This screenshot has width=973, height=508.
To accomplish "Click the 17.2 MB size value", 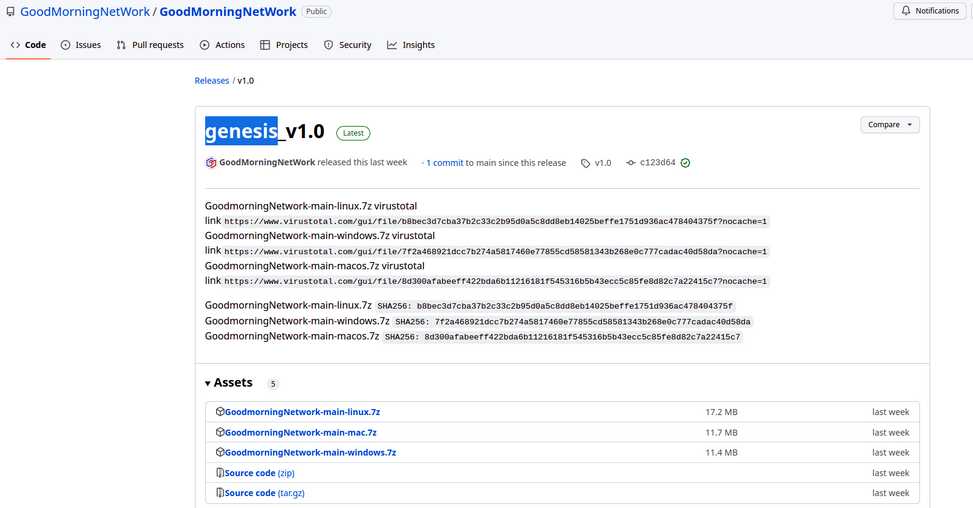I will pyautogui.click(x=721, y=412).
